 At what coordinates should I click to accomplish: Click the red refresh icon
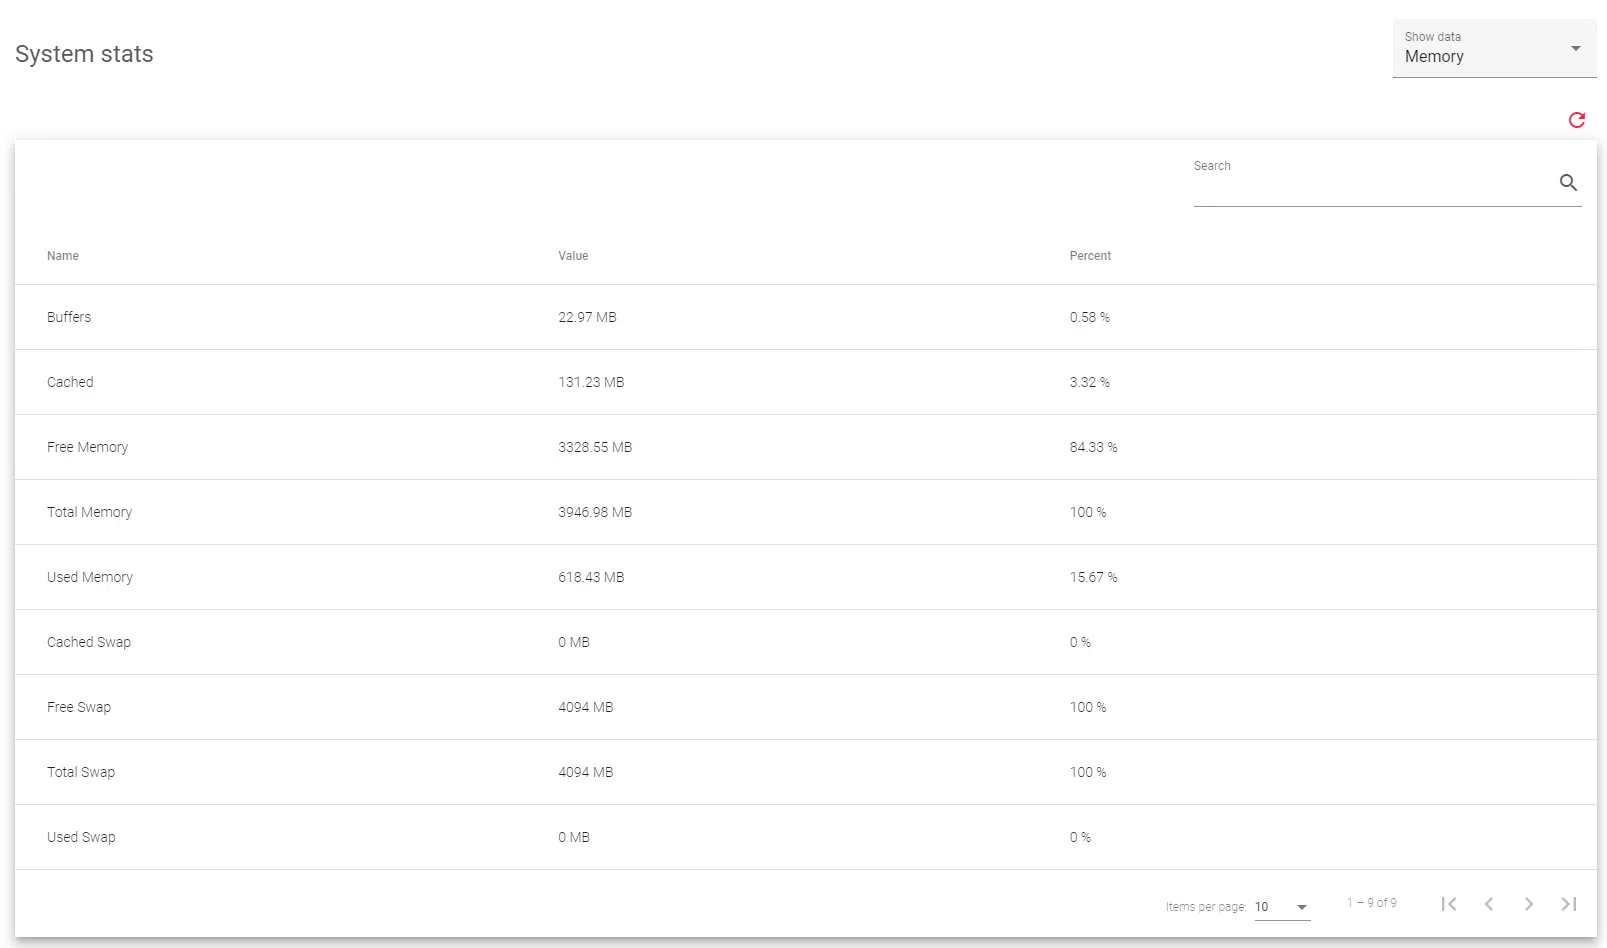click(1576, 120)
